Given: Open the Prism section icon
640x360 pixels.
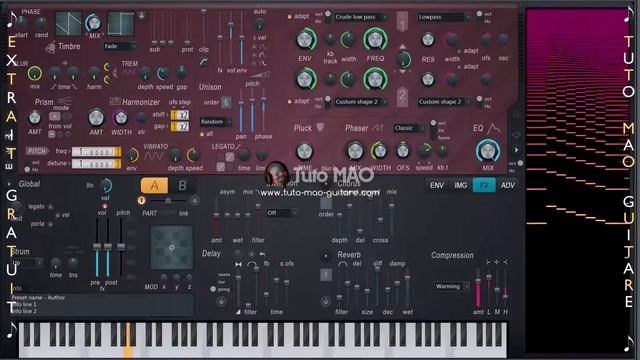Looking at the screenshot, I should click(65, 100).
